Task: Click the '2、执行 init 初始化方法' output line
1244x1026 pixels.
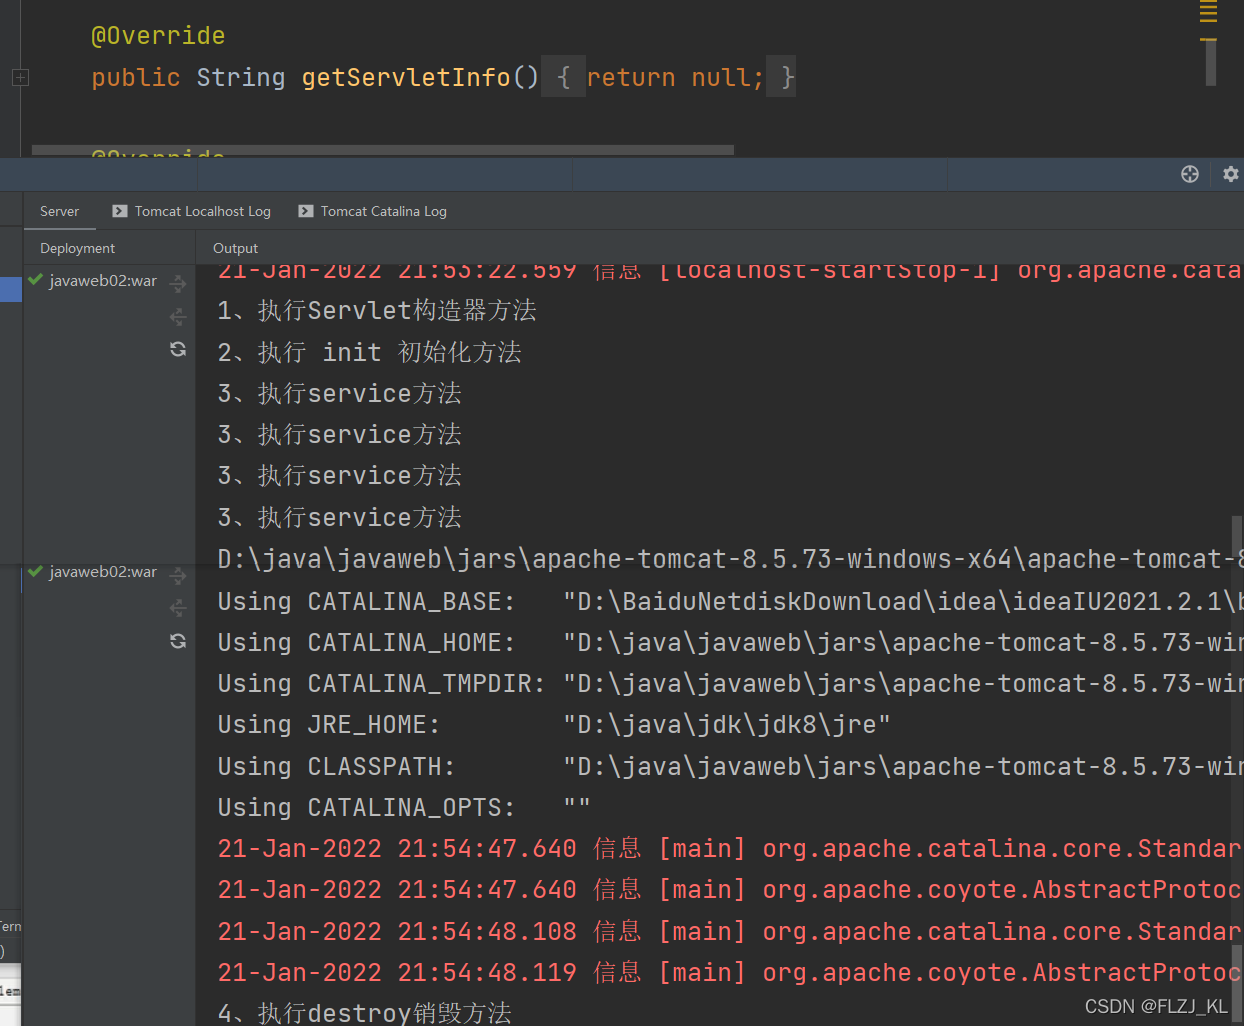Action: coord(369,352)
